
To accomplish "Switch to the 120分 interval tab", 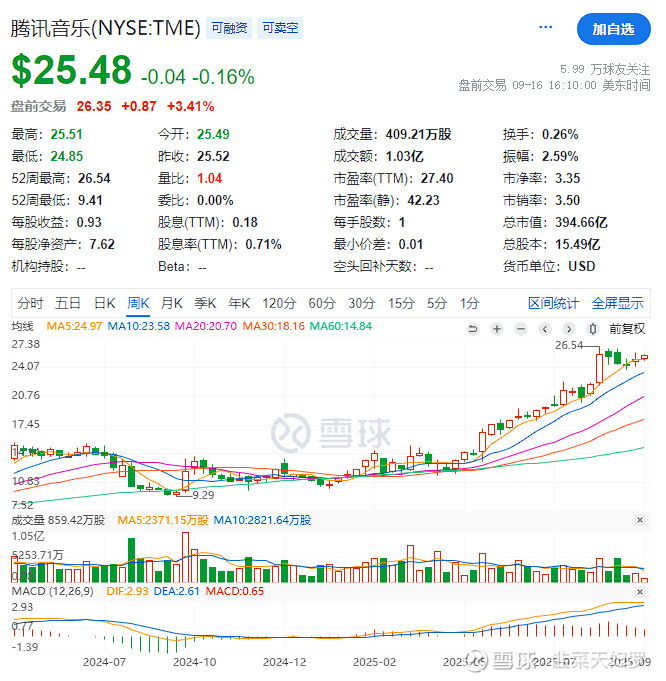I will pos(279,303).
